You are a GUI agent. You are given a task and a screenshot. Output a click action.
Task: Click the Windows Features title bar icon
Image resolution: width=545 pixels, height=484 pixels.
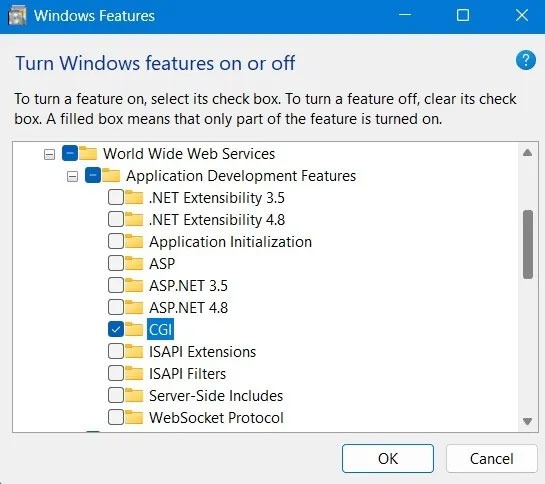[17, 16]
